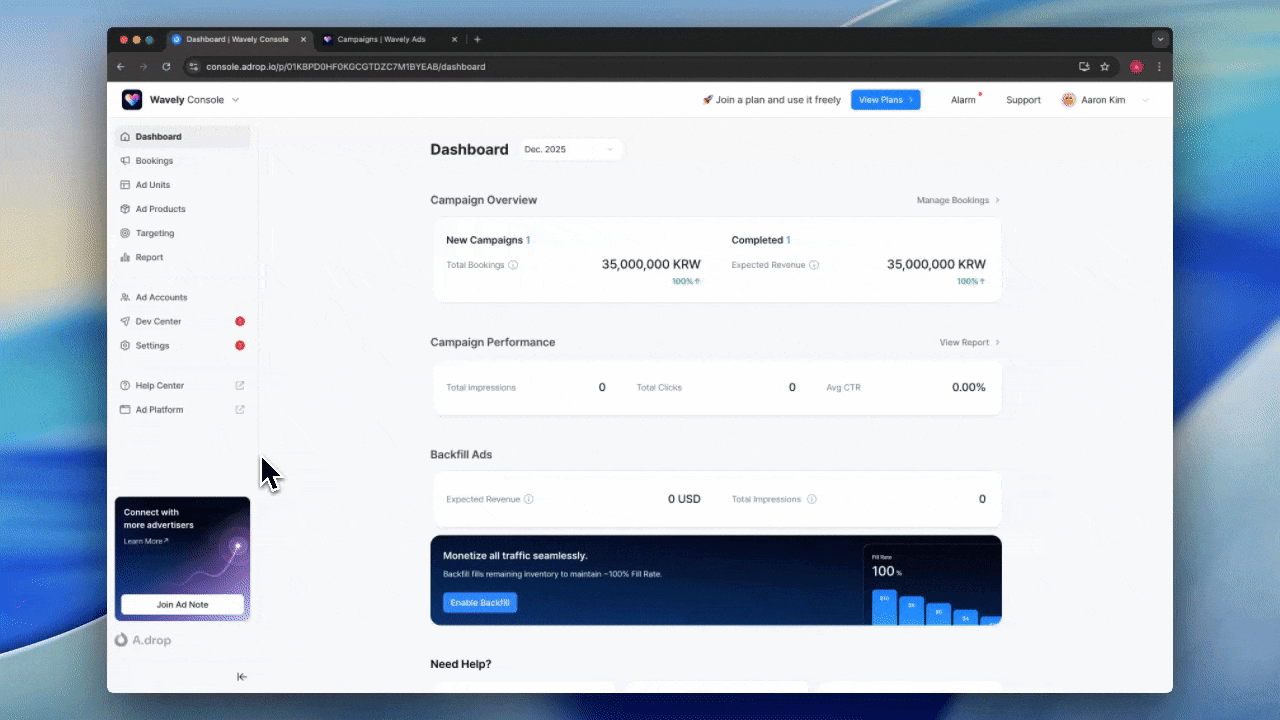
Task: Collapse the sidebar with the arrow icon
Action: tap(242, 677)
